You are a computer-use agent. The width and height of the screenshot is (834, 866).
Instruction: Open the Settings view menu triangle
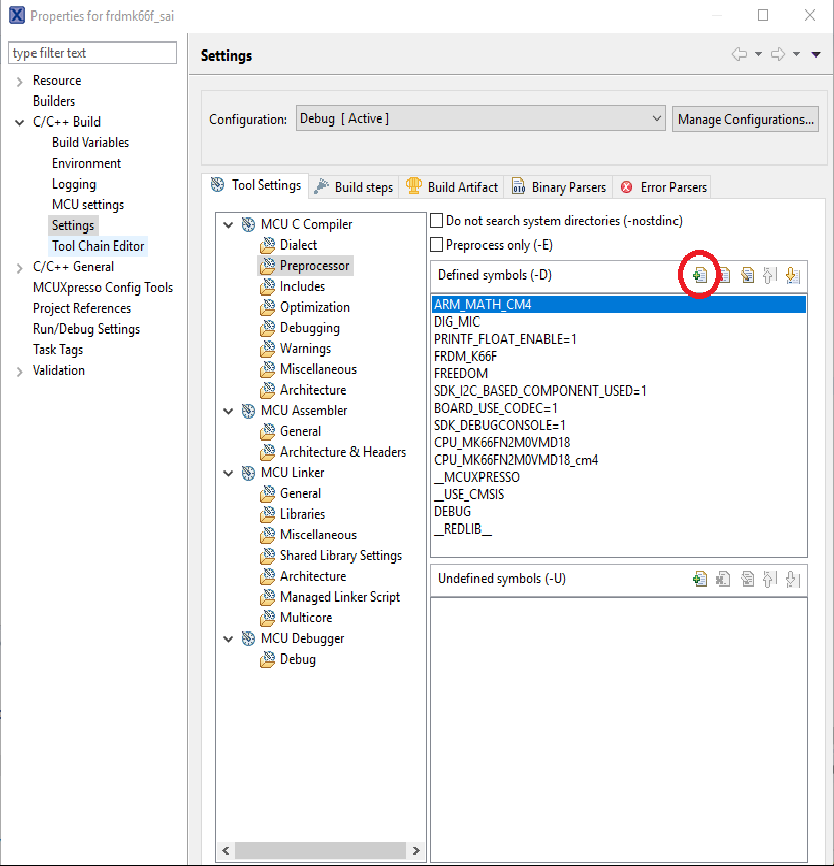tap(816, 54)
